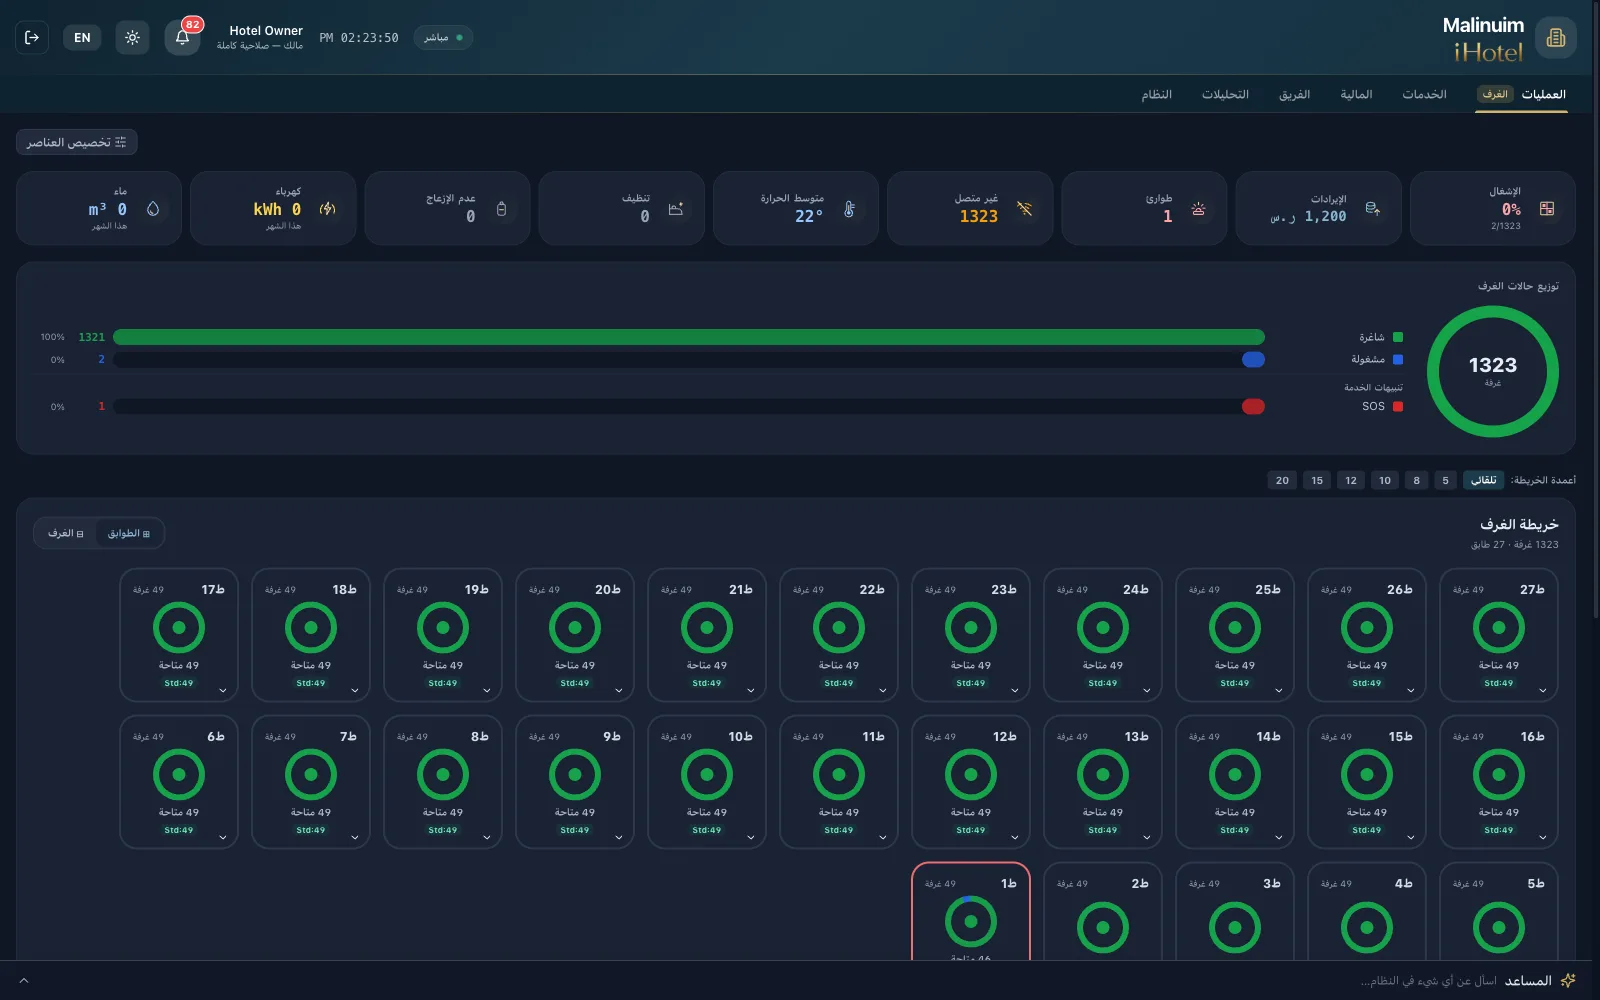Click the disconnected (غير متصل) wifi-off icon

coord(1024,209)
